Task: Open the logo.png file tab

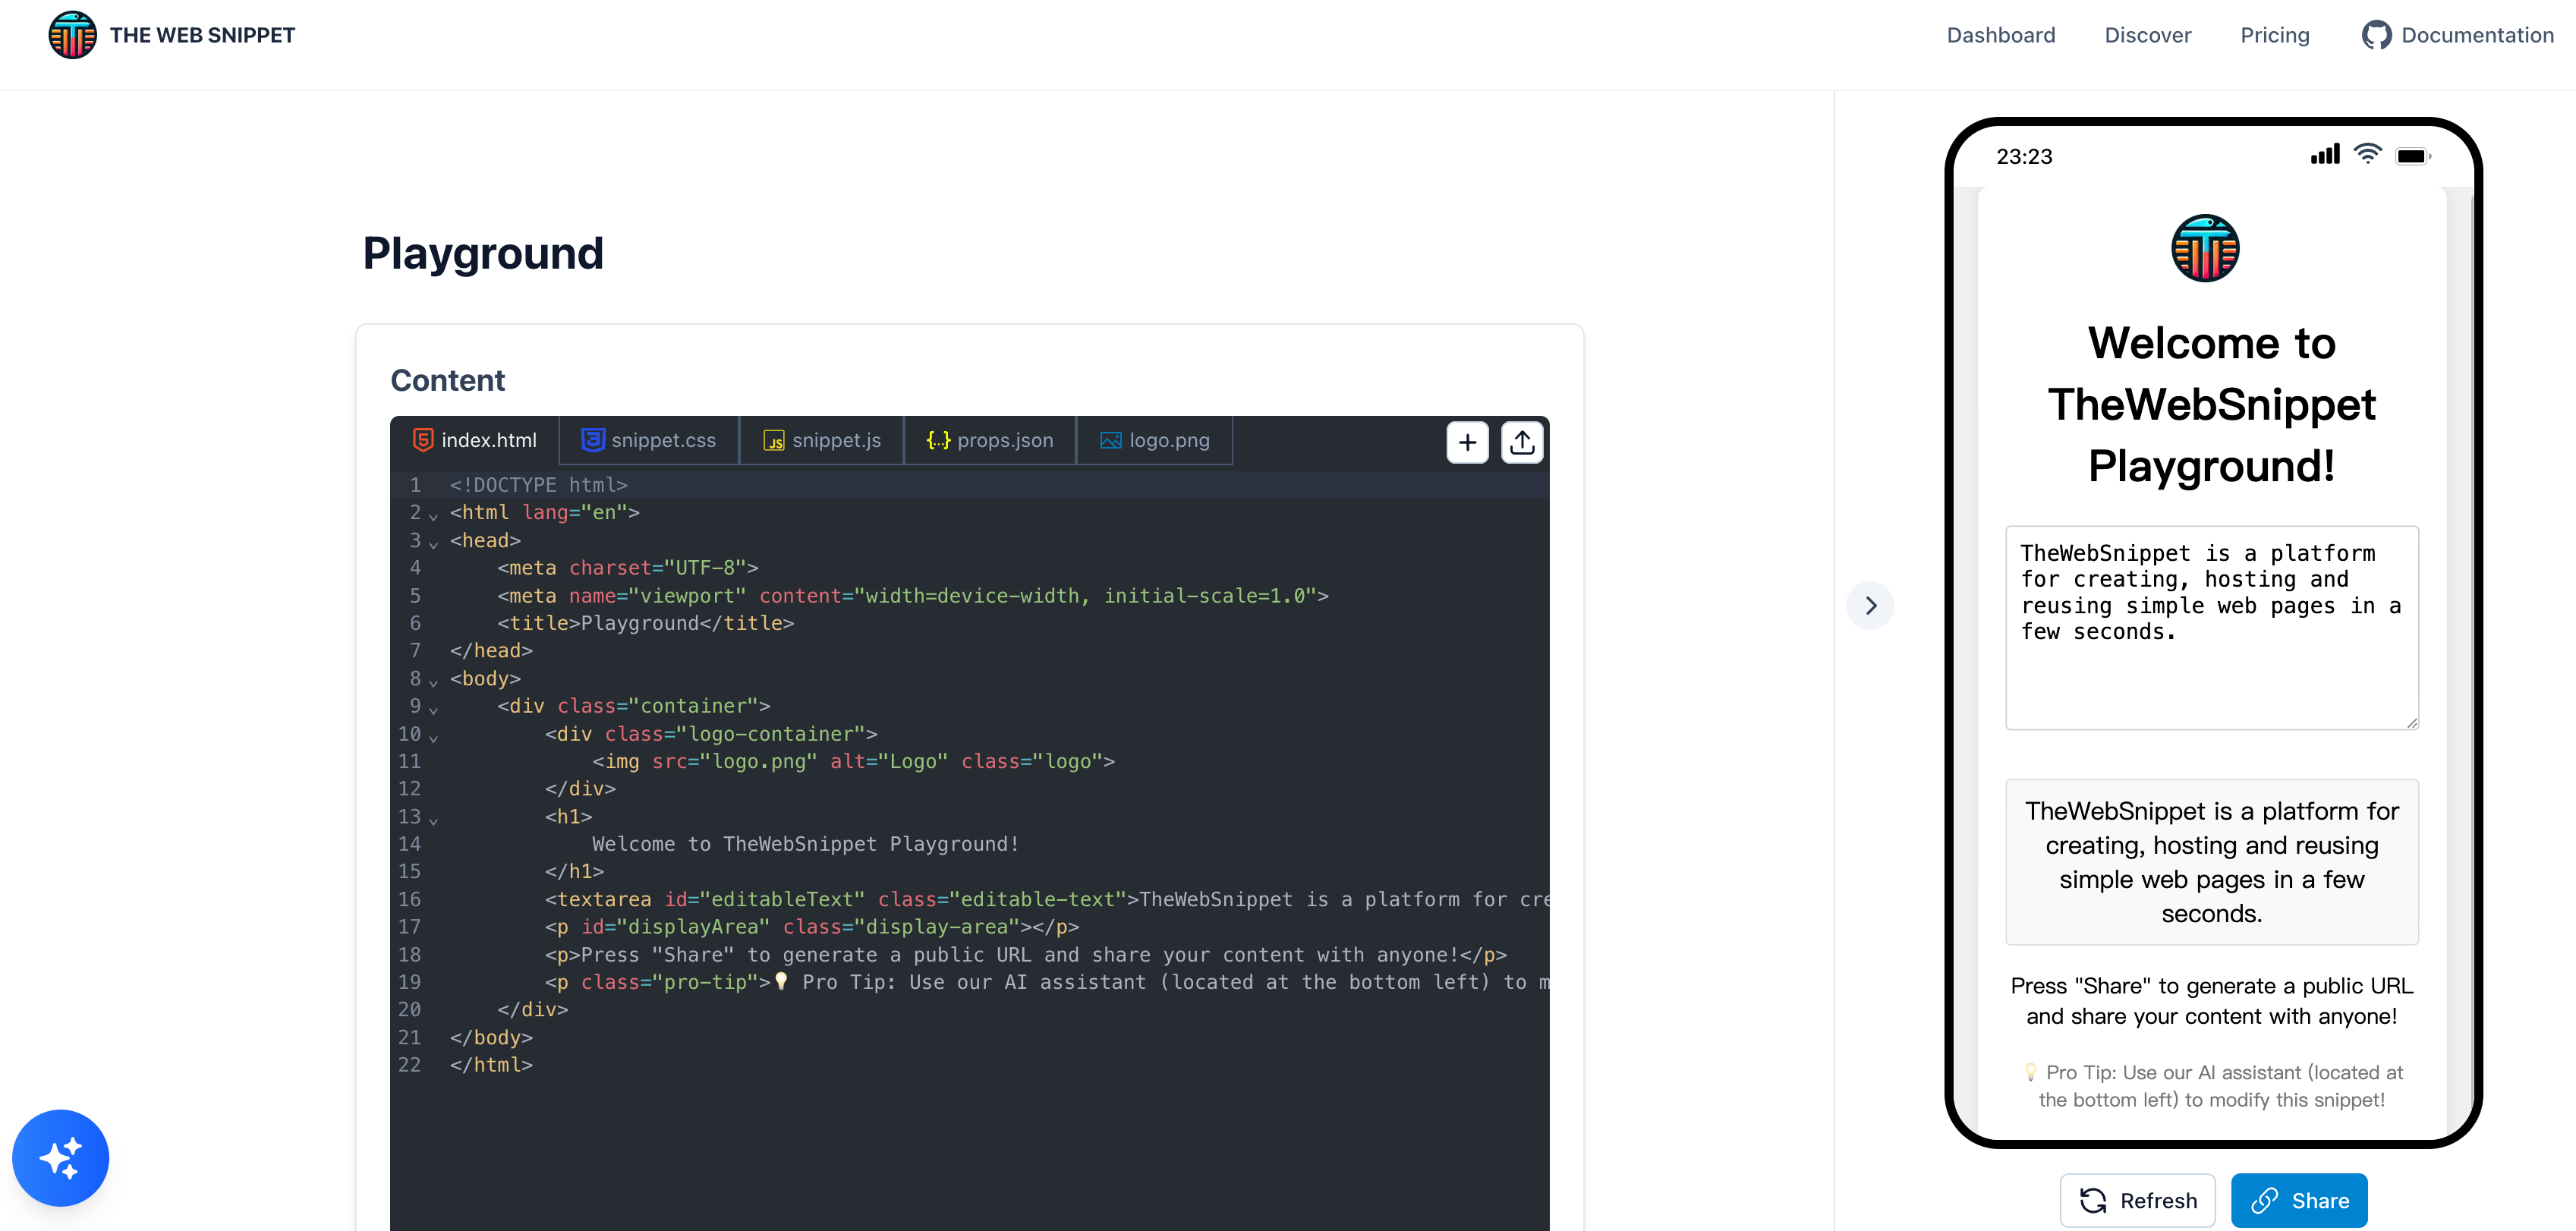Action: [x=1155, y=440]
